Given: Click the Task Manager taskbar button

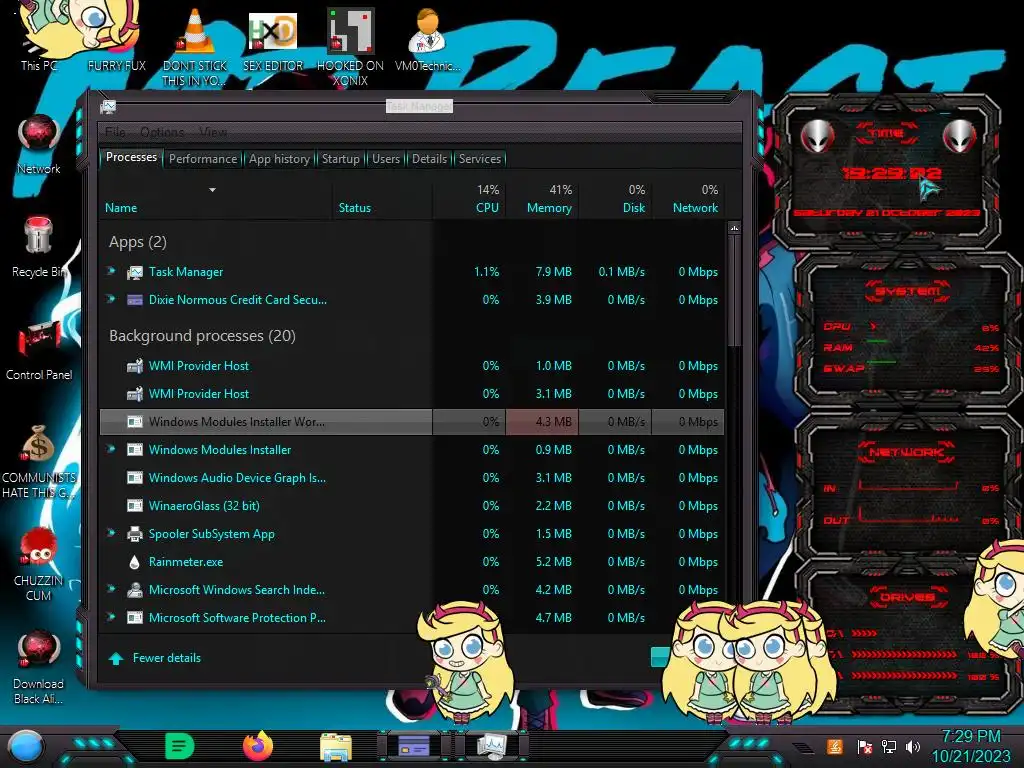Looking at the screenshot, I should click(x=491, y=746).
